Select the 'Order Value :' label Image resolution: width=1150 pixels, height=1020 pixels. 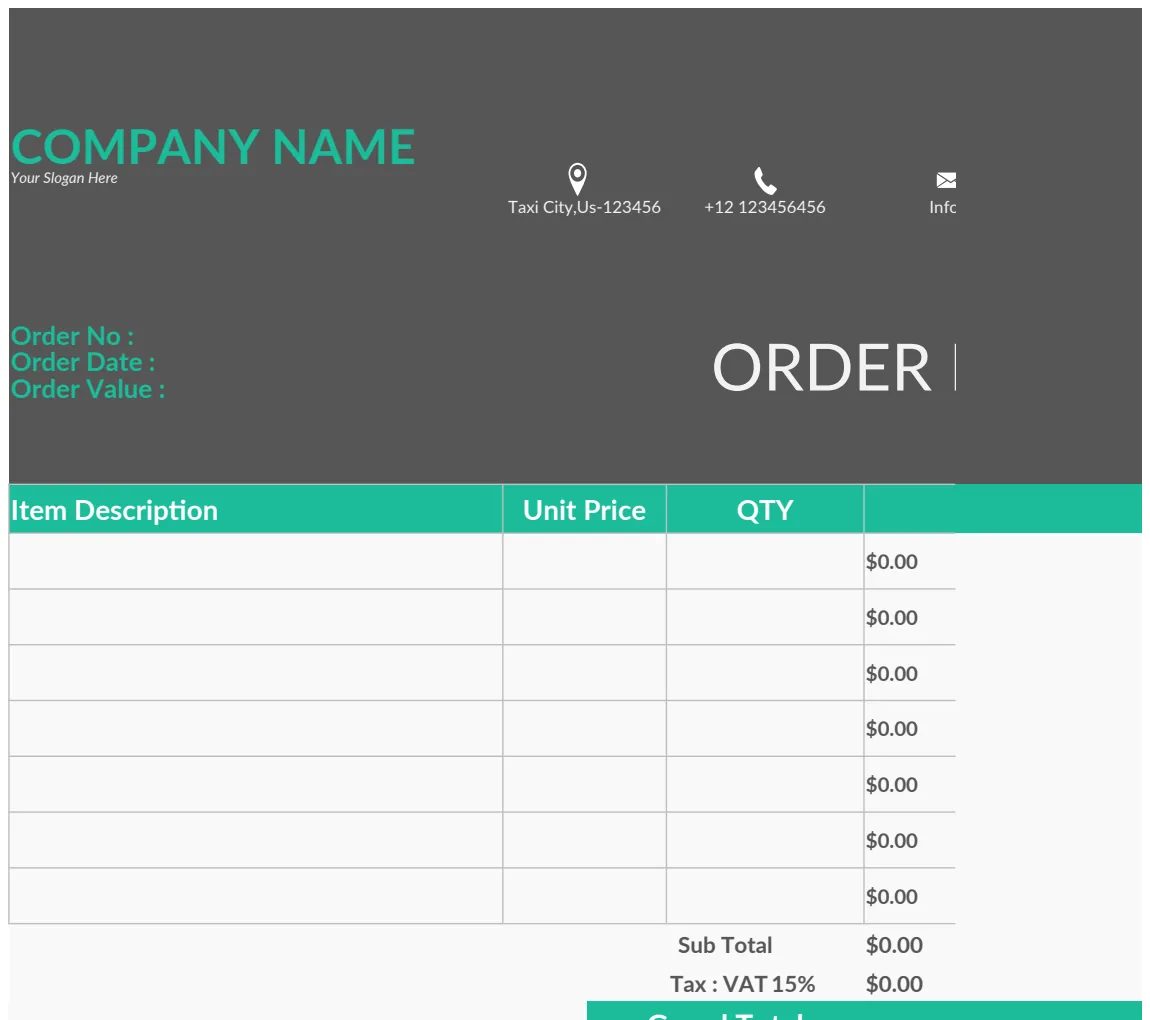point(88,389)
